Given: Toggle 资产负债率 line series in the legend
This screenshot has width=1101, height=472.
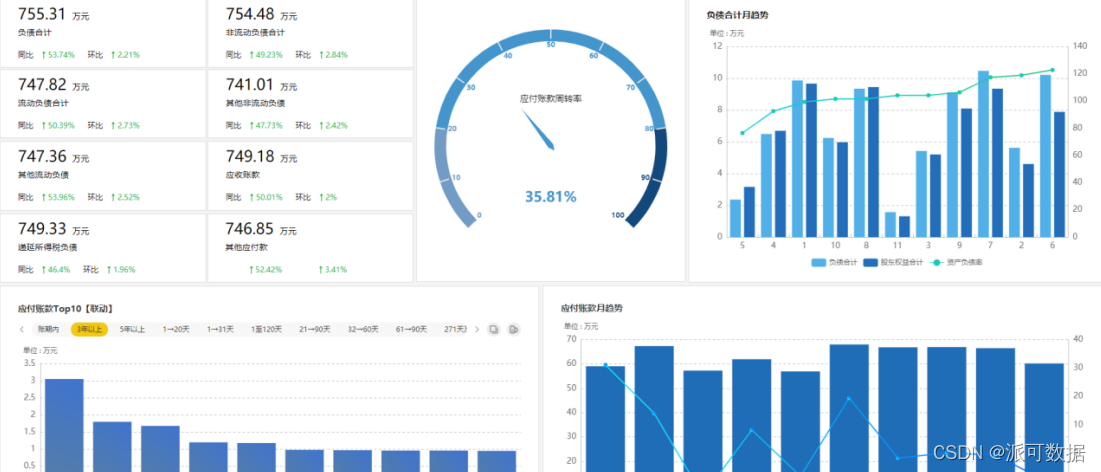Looking at the screenshot, I should click(x=956, y=263).
